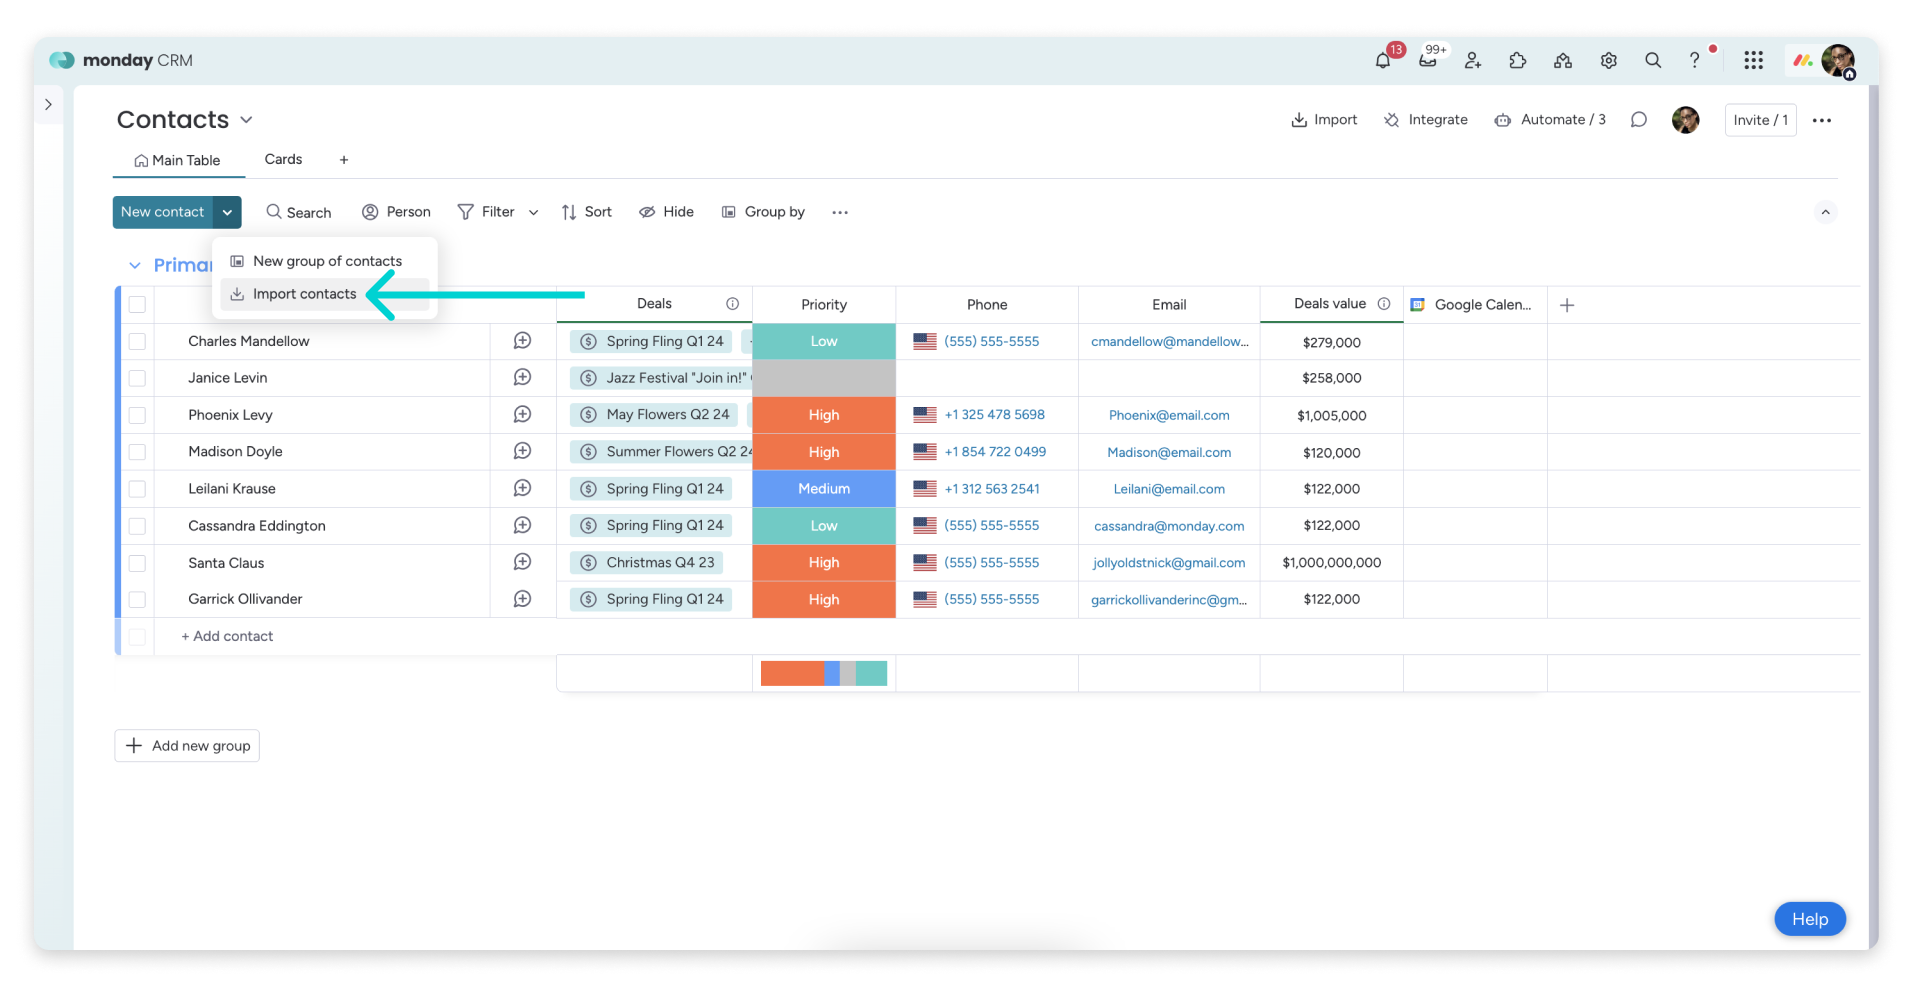
Task: Open Group by options
Action: 763,212
